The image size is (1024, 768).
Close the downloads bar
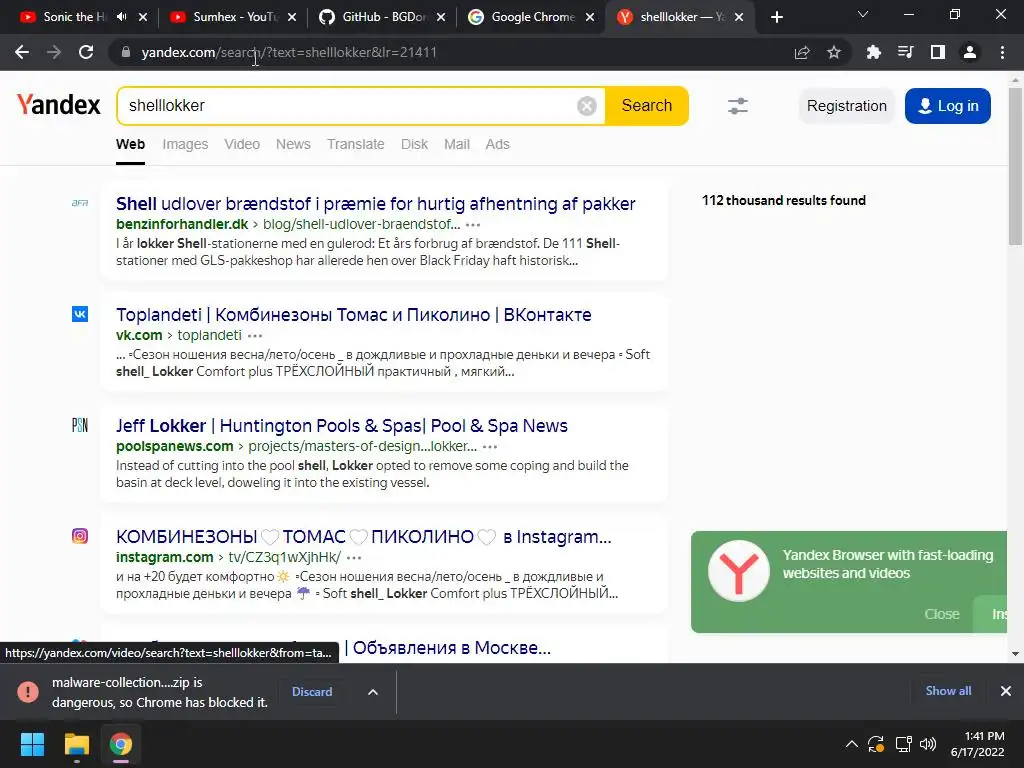[1006, 691]
